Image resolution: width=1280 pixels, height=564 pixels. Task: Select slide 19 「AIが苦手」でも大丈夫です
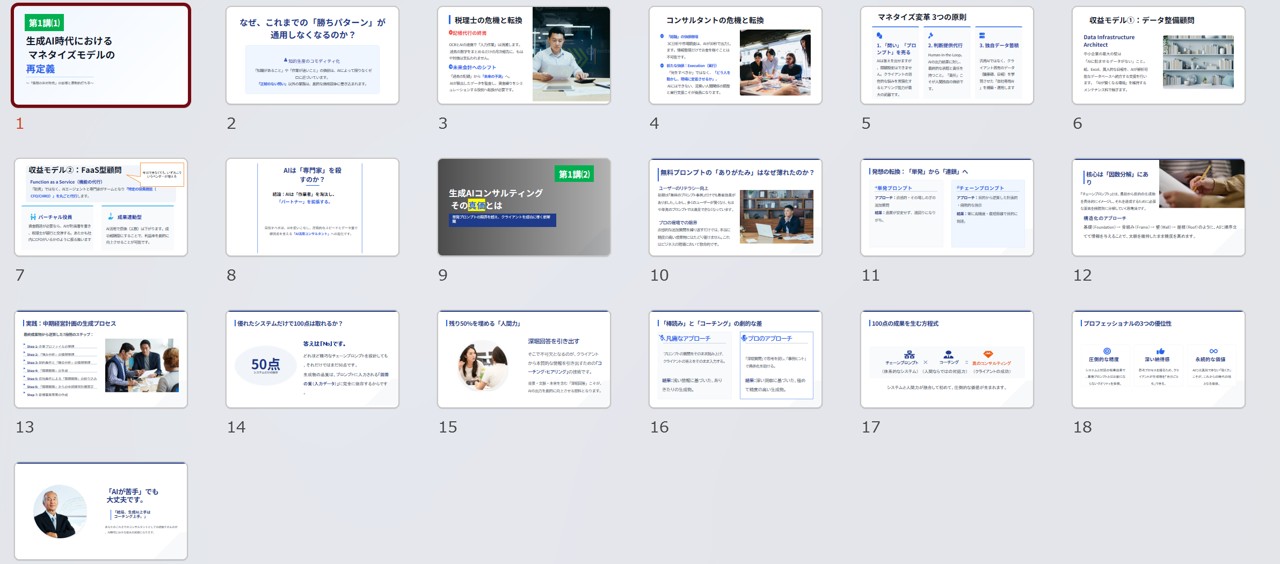(100, 511)
